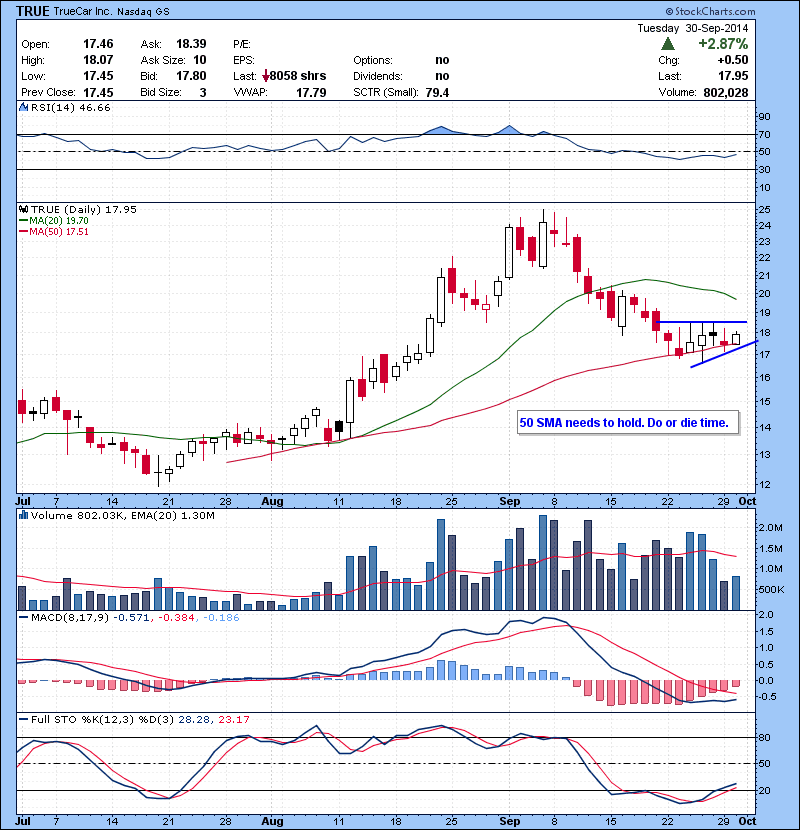The height and width of the screenshot is (830, 800).
Task: Click the Bid value 17.80
Action: click(x=191, y=76)
